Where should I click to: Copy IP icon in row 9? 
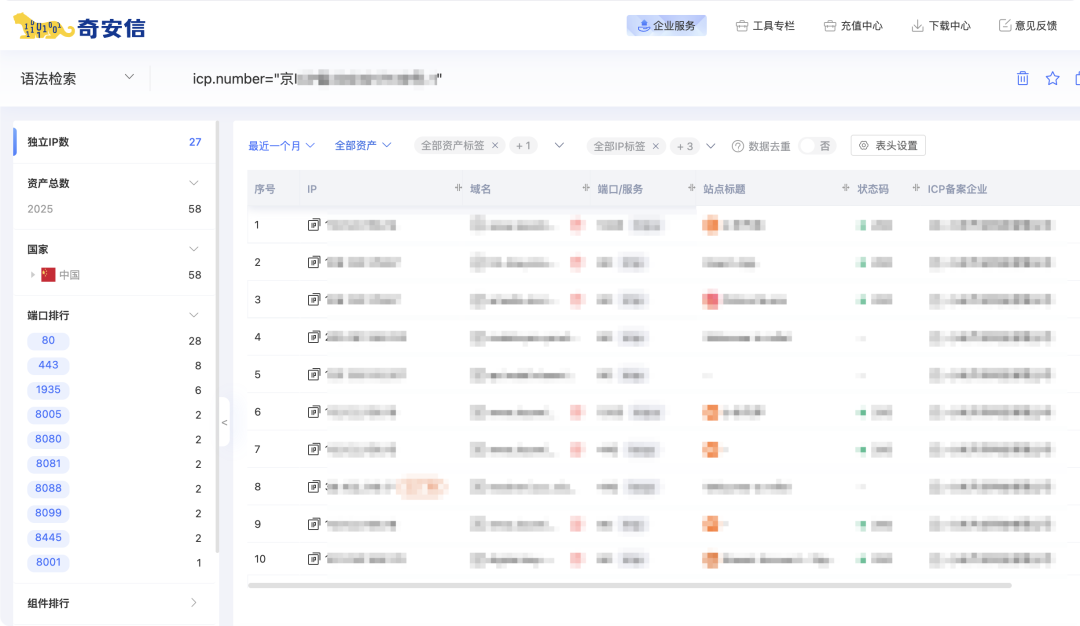click(x=314, y=524)
